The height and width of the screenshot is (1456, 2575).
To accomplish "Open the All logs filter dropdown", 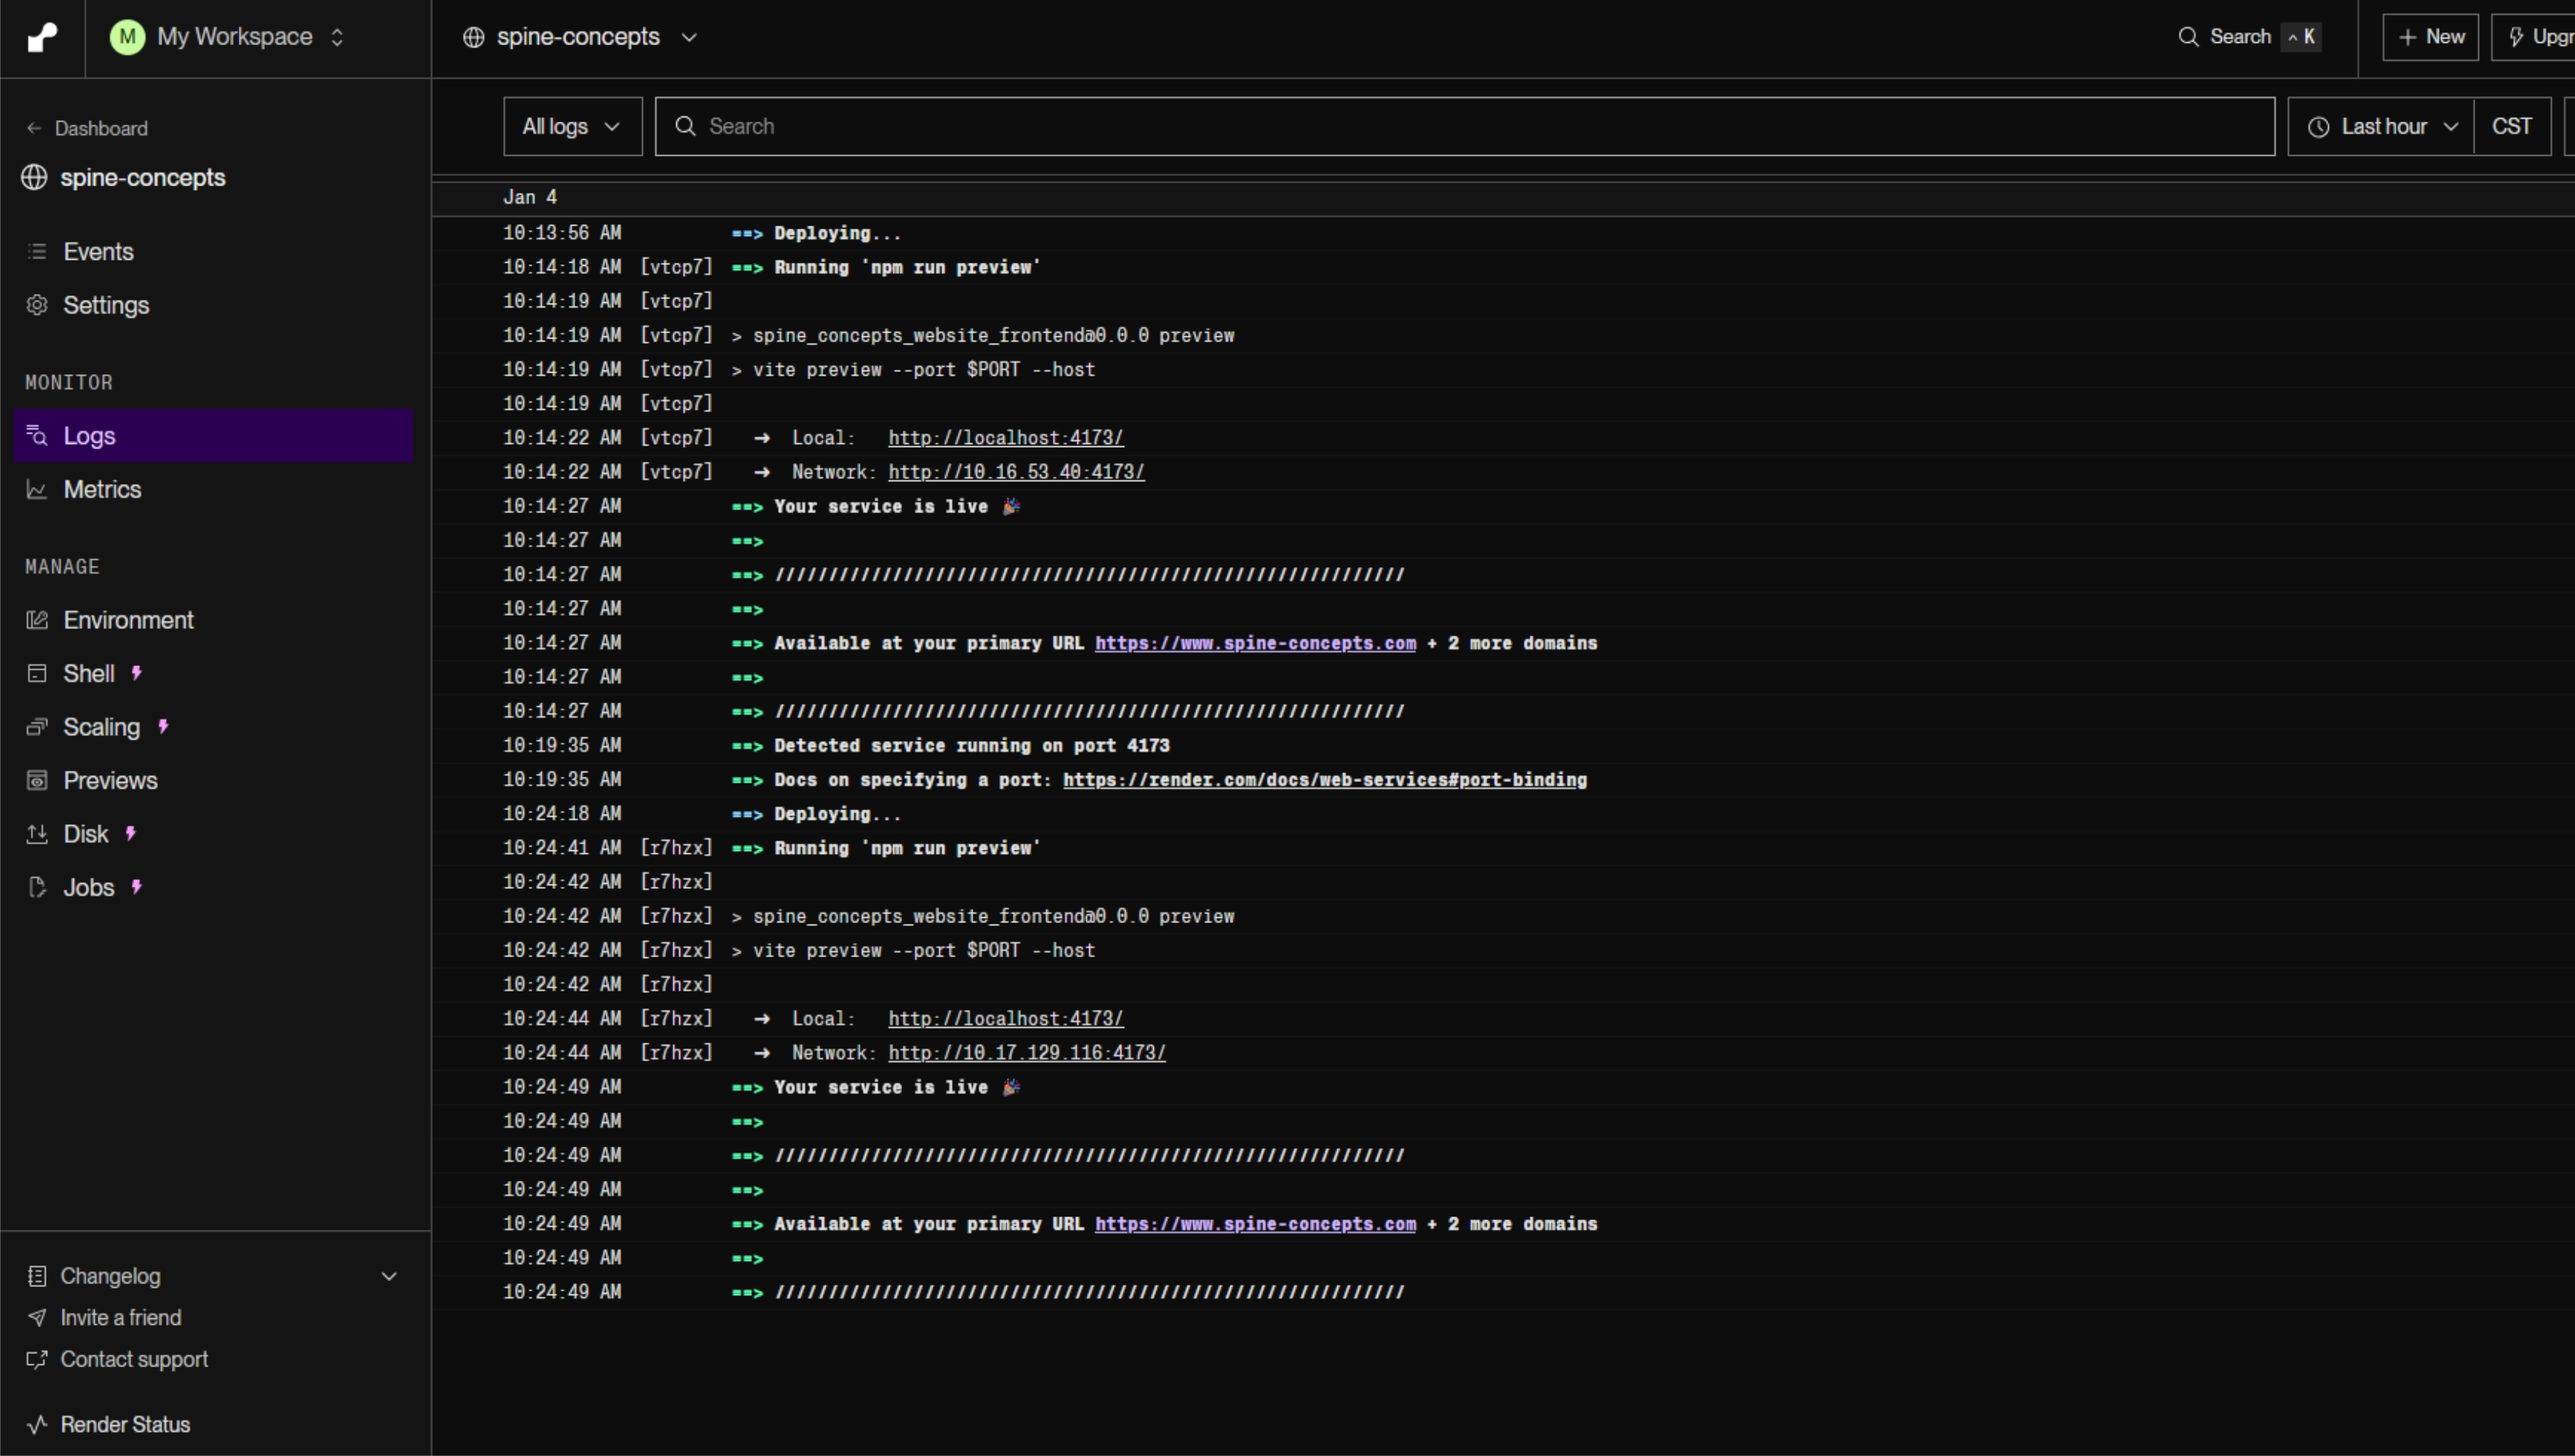I will click(x=571, y=126).
